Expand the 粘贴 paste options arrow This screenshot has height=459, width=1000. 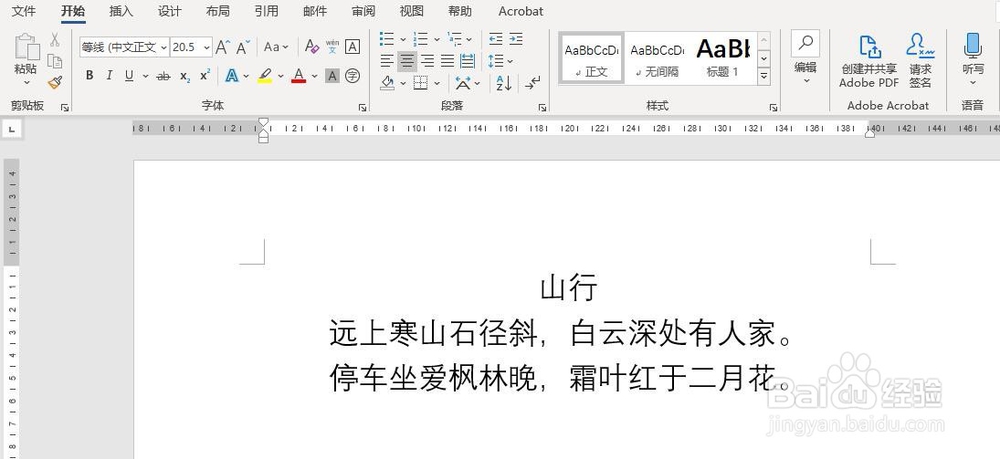[27, 82]
